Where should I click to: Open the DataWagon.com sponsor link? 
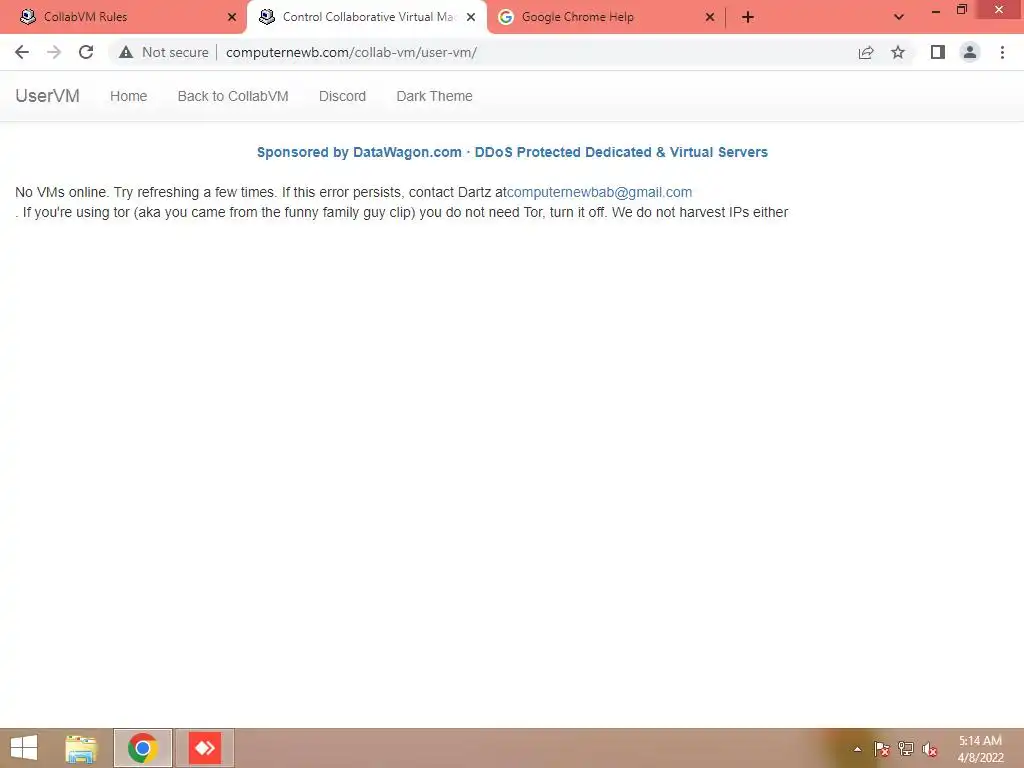click(x=512, y=152)
